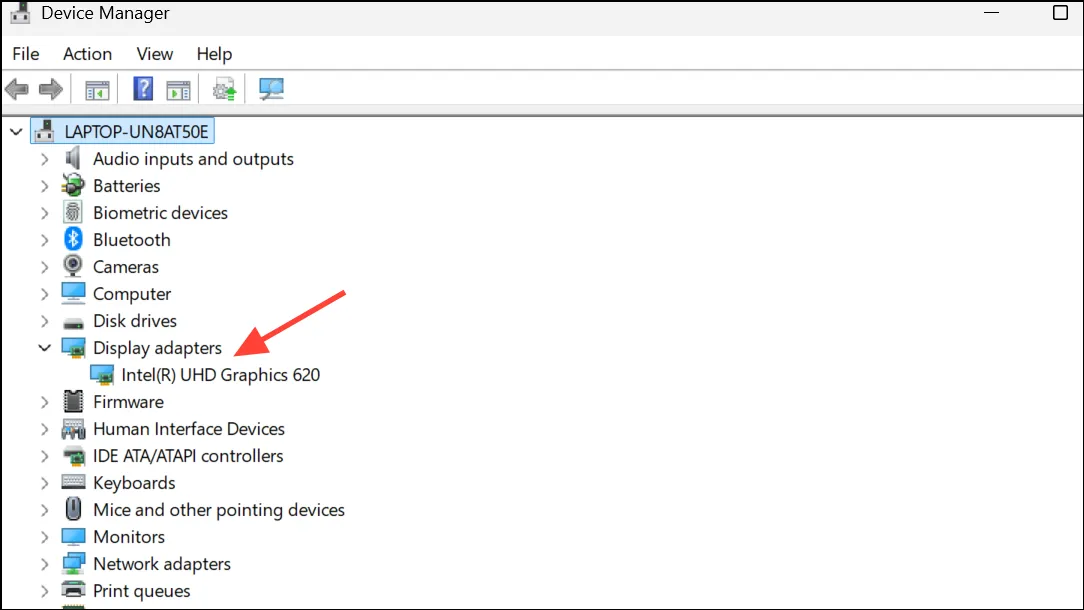This screenshot has height=610, width=1084.
Task: Click the Monitors icon
Action: coord(73,537)
